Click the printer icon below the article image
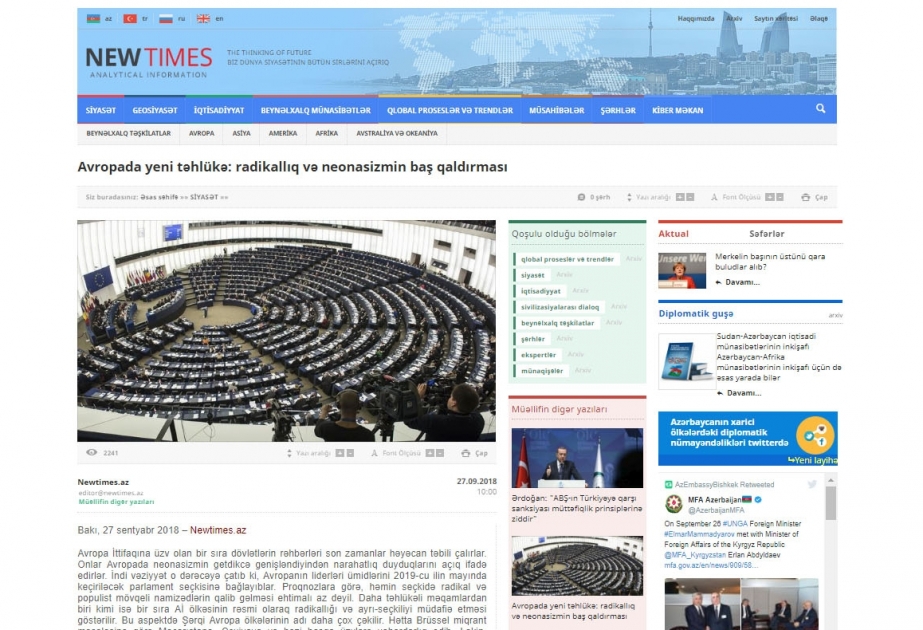Image resolution: width=923 pixels, height=630 pixels. (x=466, y=453)
